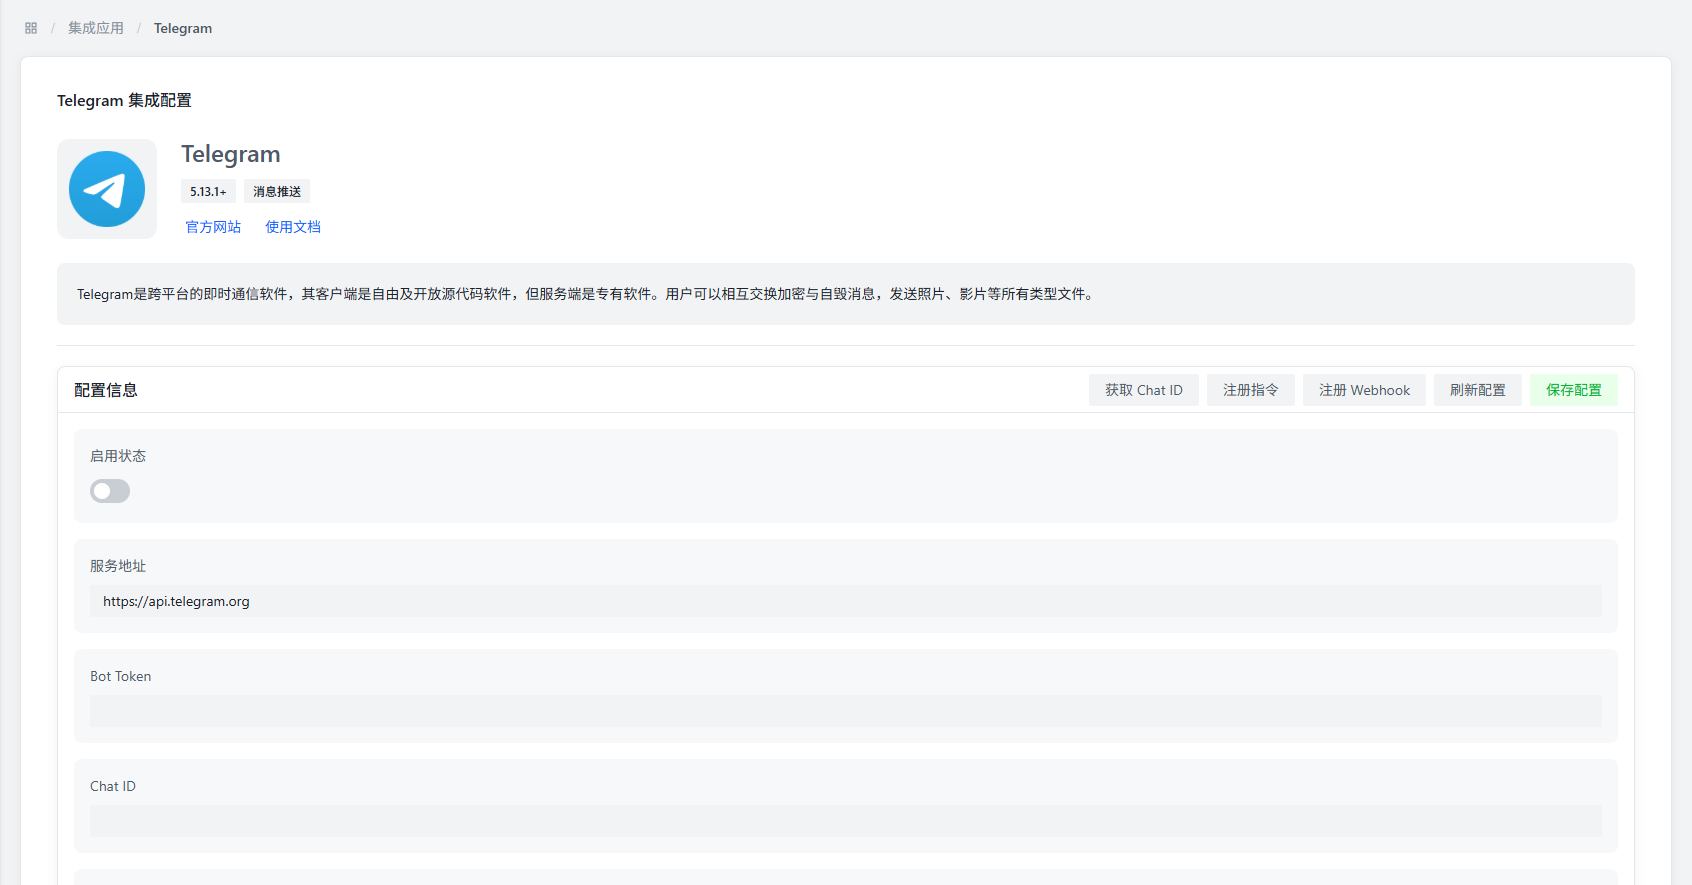
Task: Focus the 服务地址 input field
Action: pos(845,601)
